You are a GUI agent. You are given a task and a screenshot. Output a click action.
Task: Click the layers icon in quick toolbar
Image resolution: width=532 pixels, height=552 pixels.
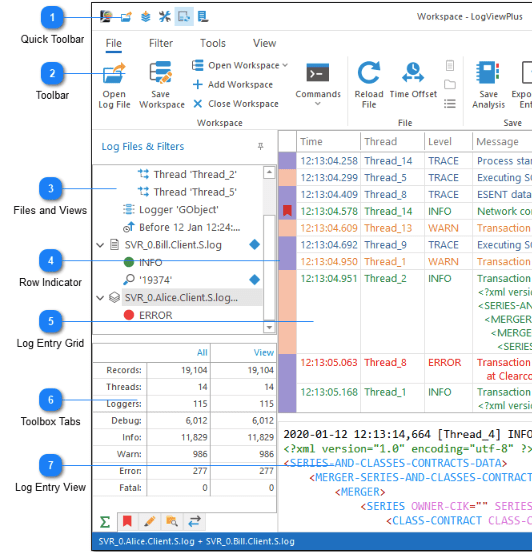[145, 17]
